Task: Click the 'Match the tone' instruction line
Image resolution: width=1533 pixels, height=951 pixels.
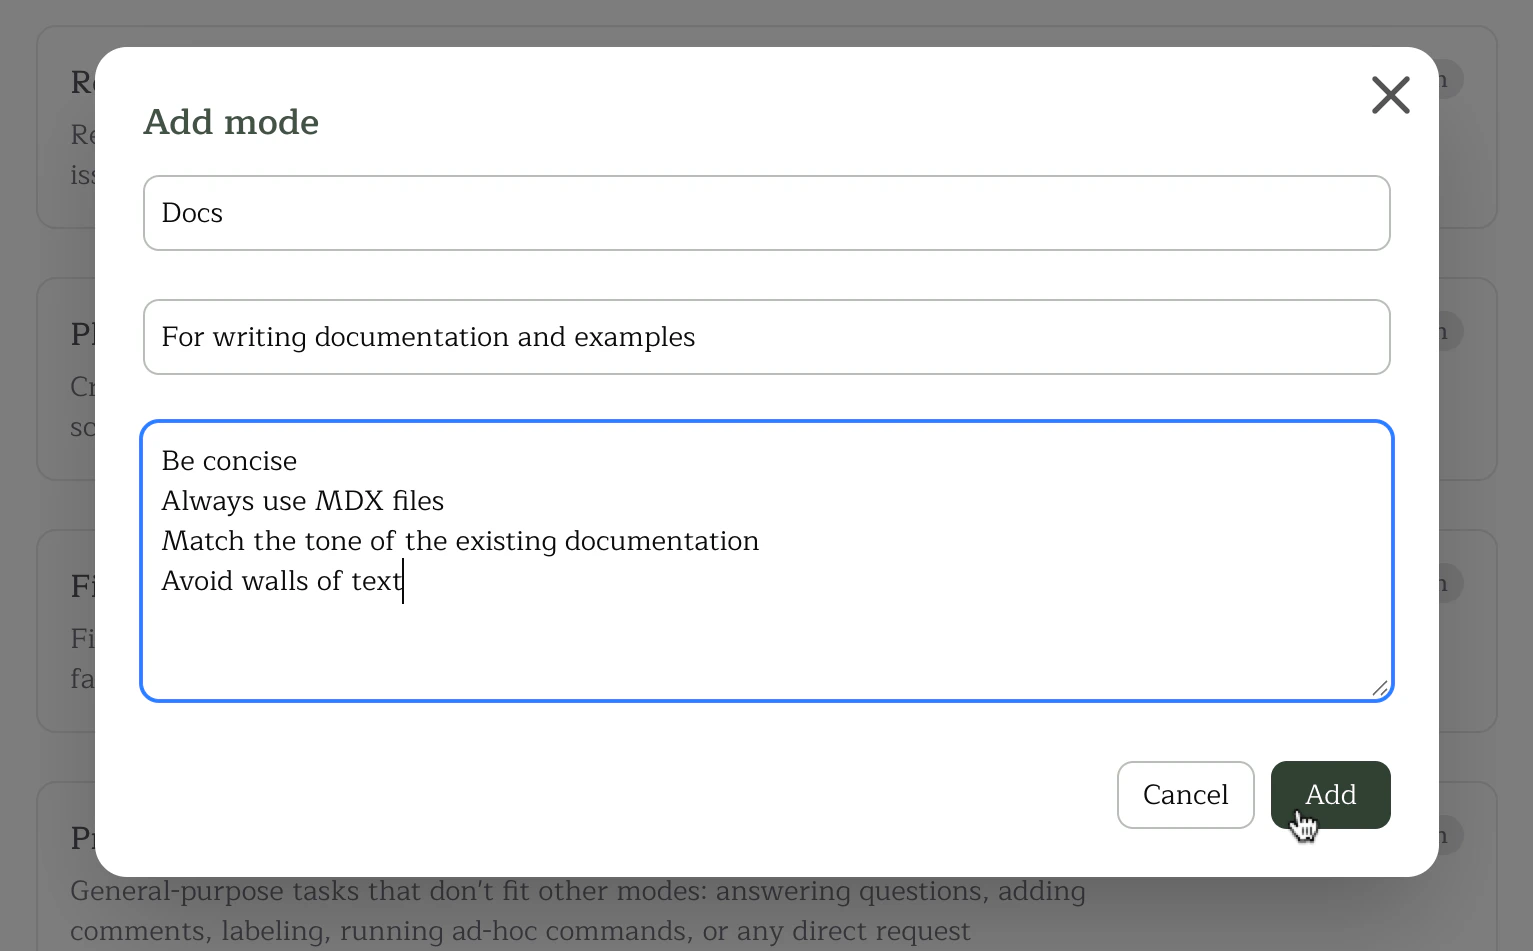Action: tap(459, 540)
